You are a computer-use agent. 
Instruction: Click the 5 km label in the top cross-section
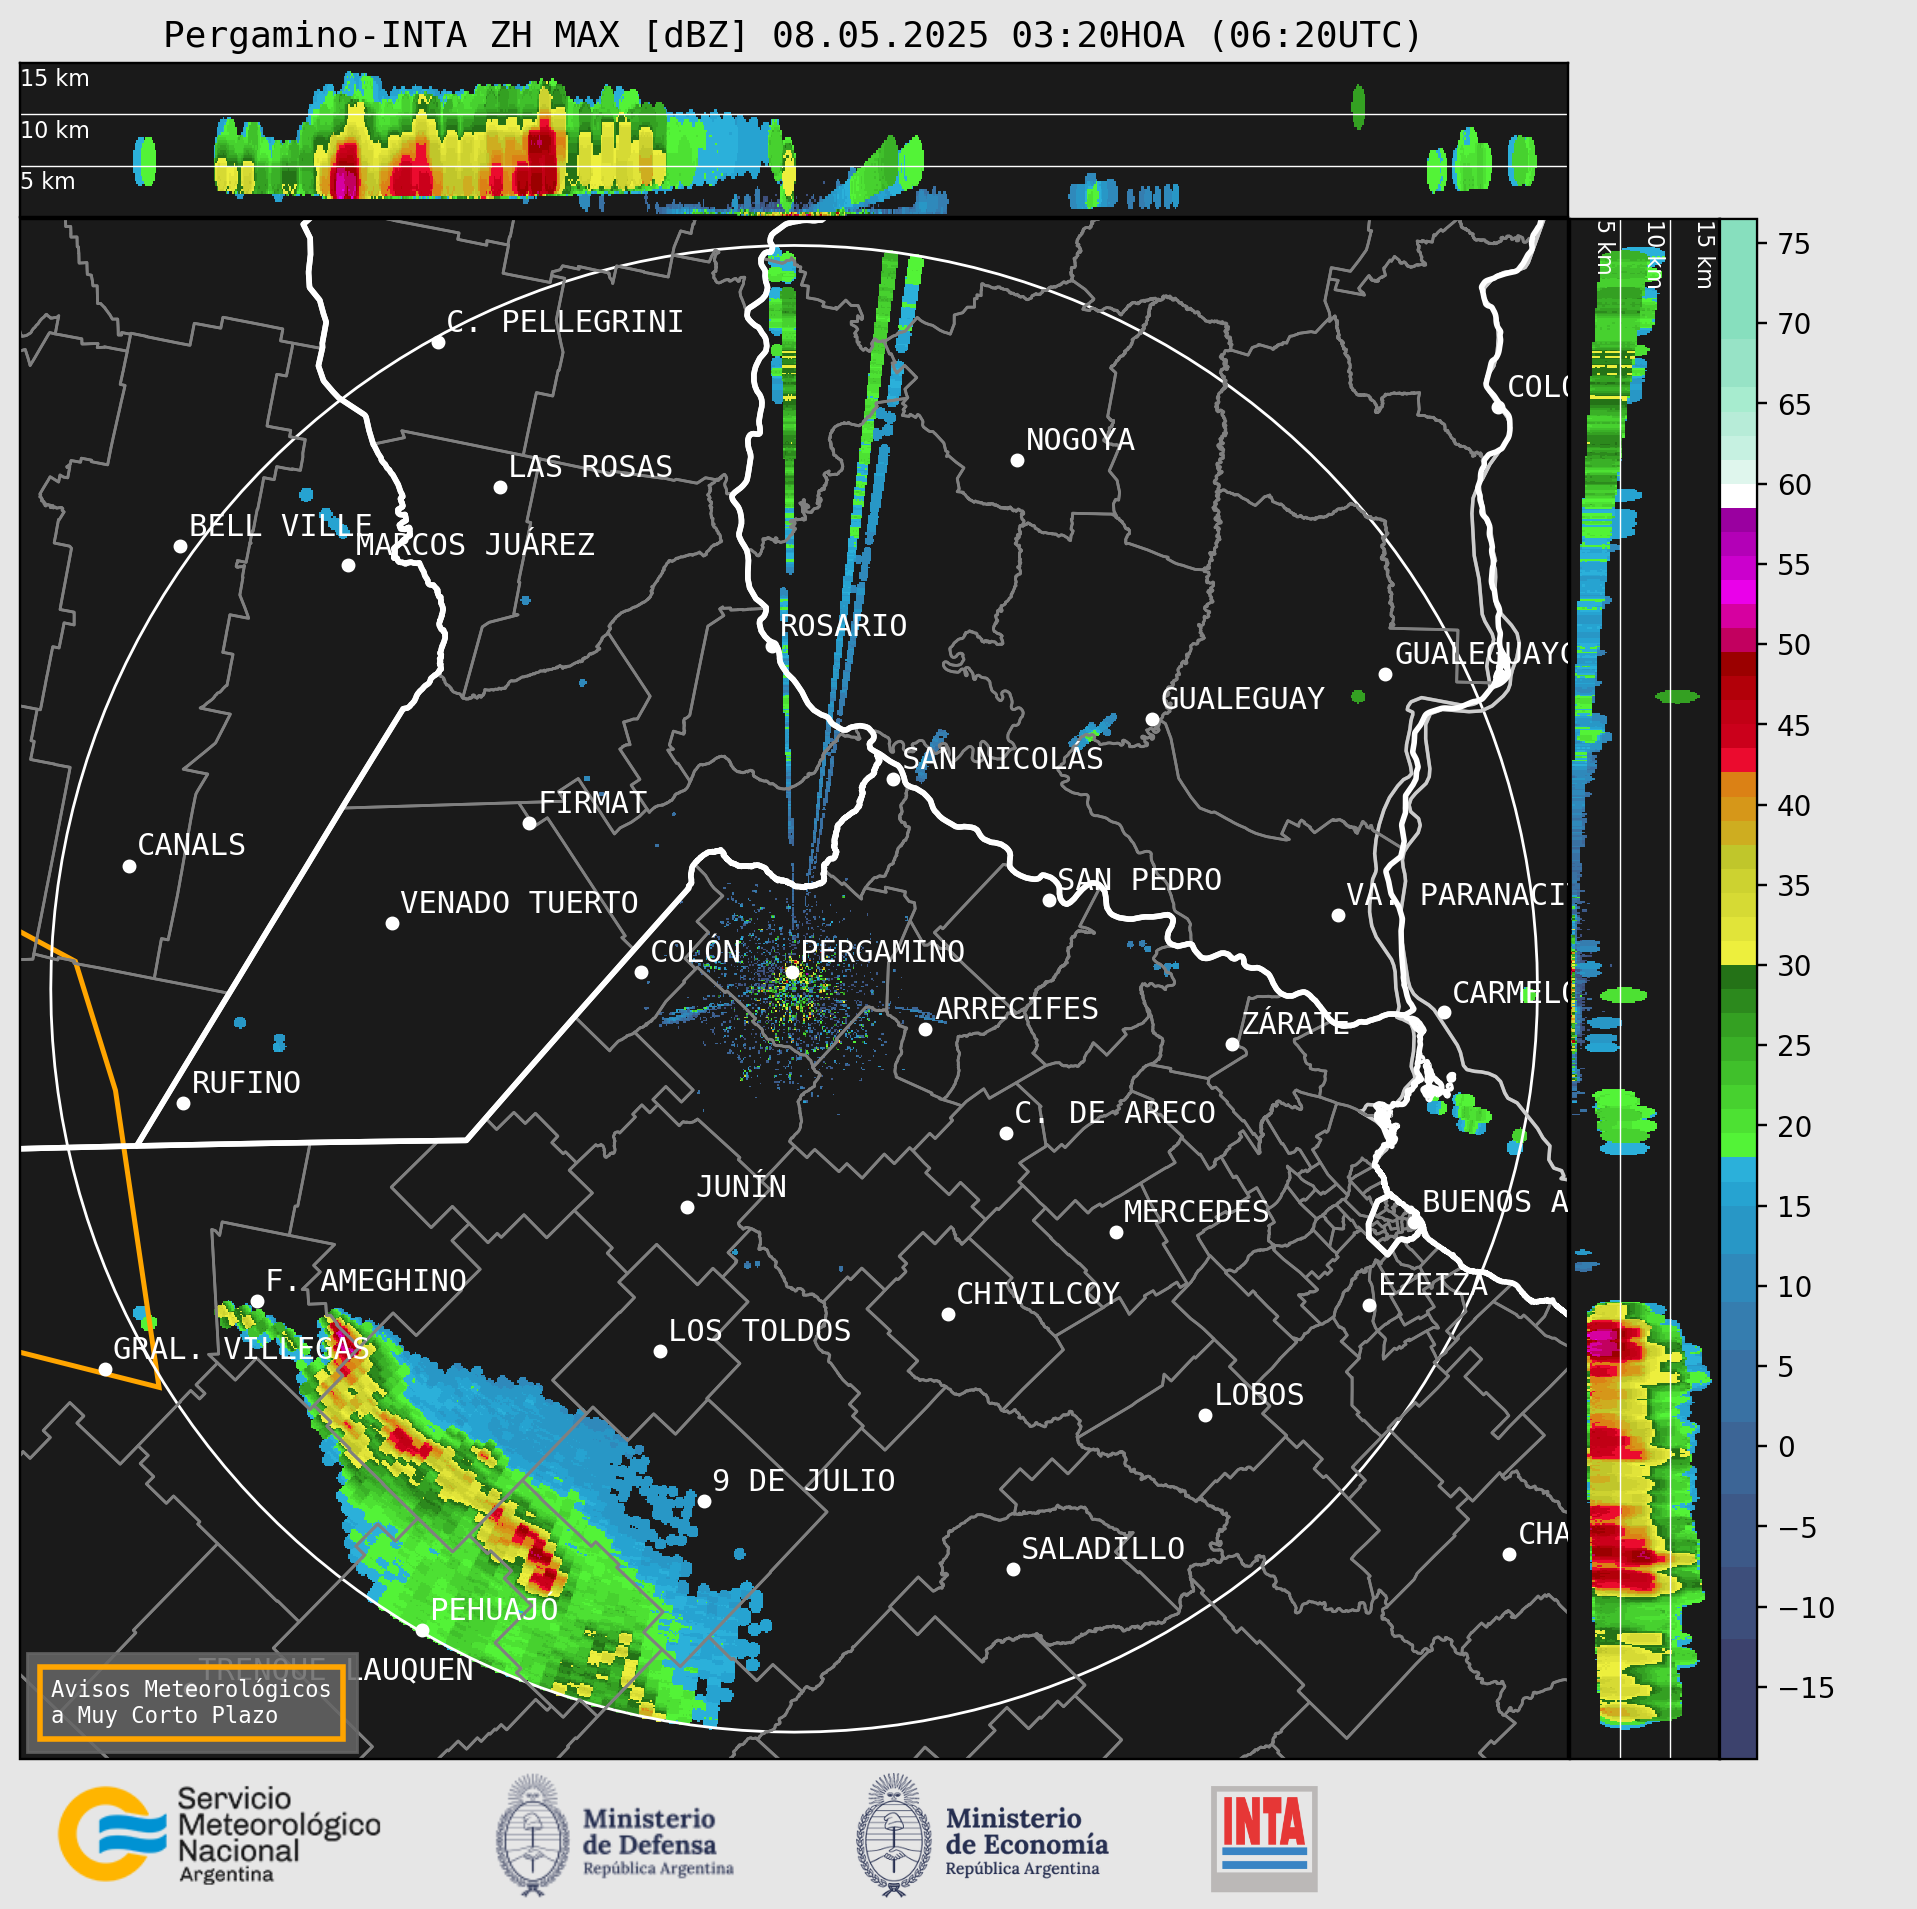click(x=48, y=181)
